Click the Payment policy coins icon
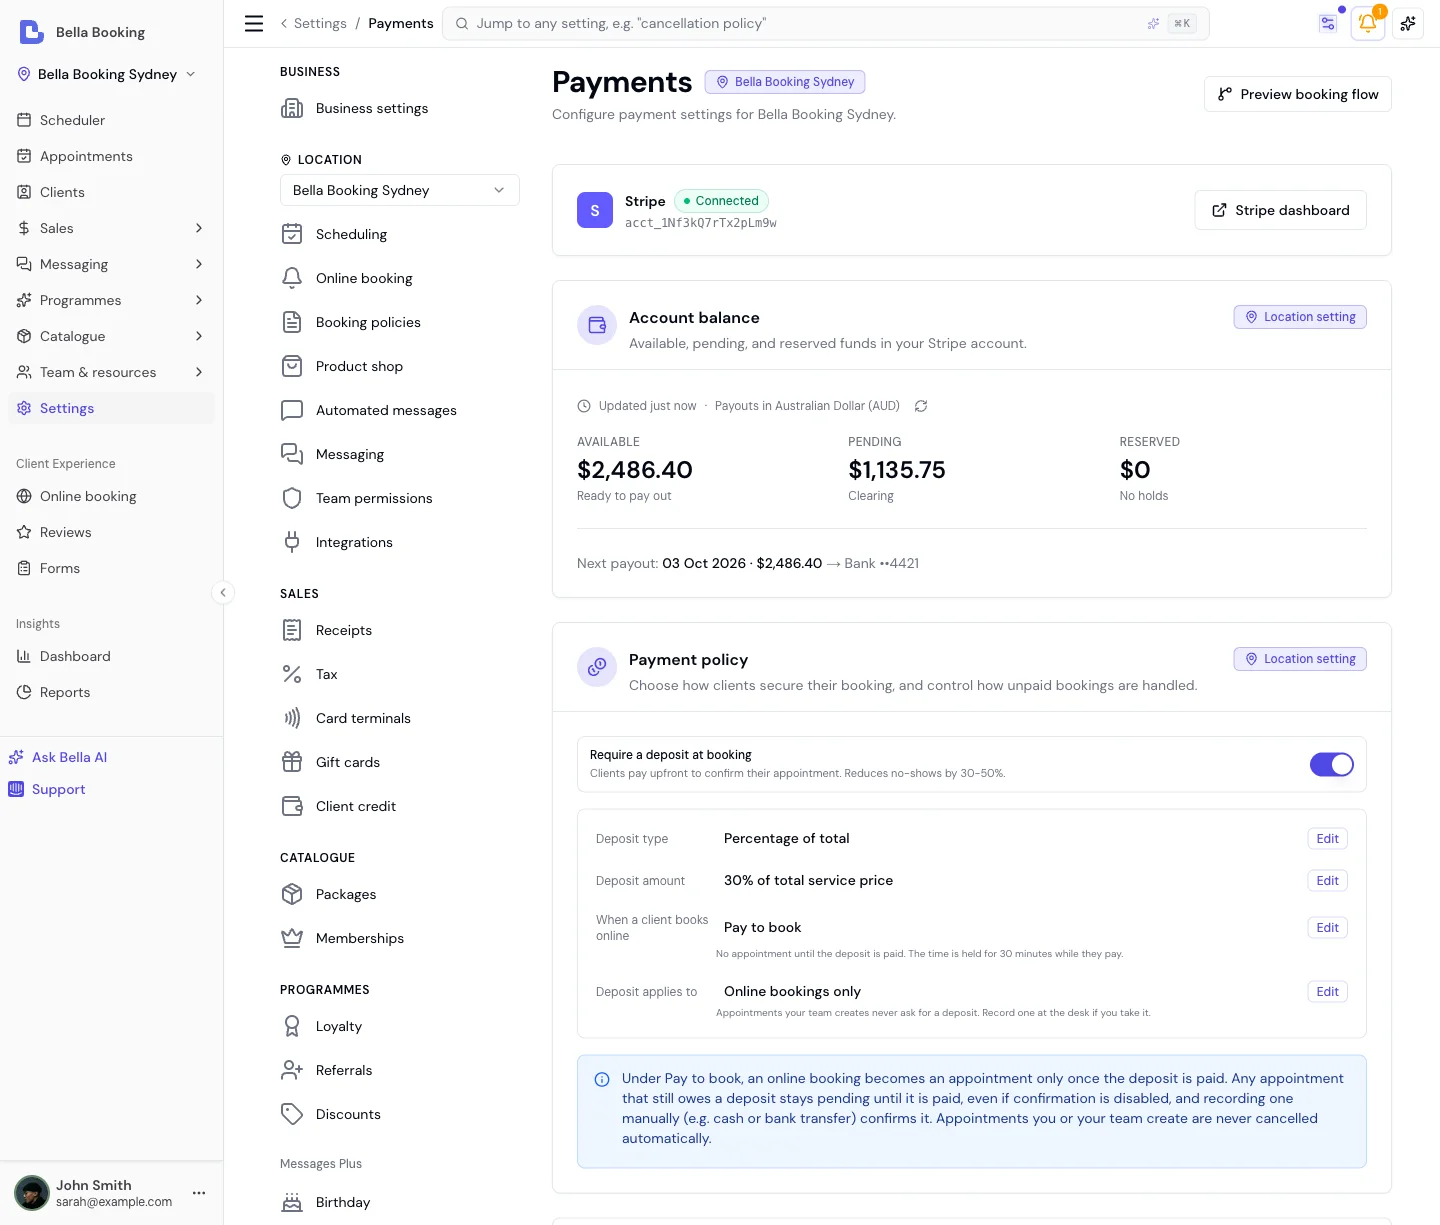 click(597, 667)
